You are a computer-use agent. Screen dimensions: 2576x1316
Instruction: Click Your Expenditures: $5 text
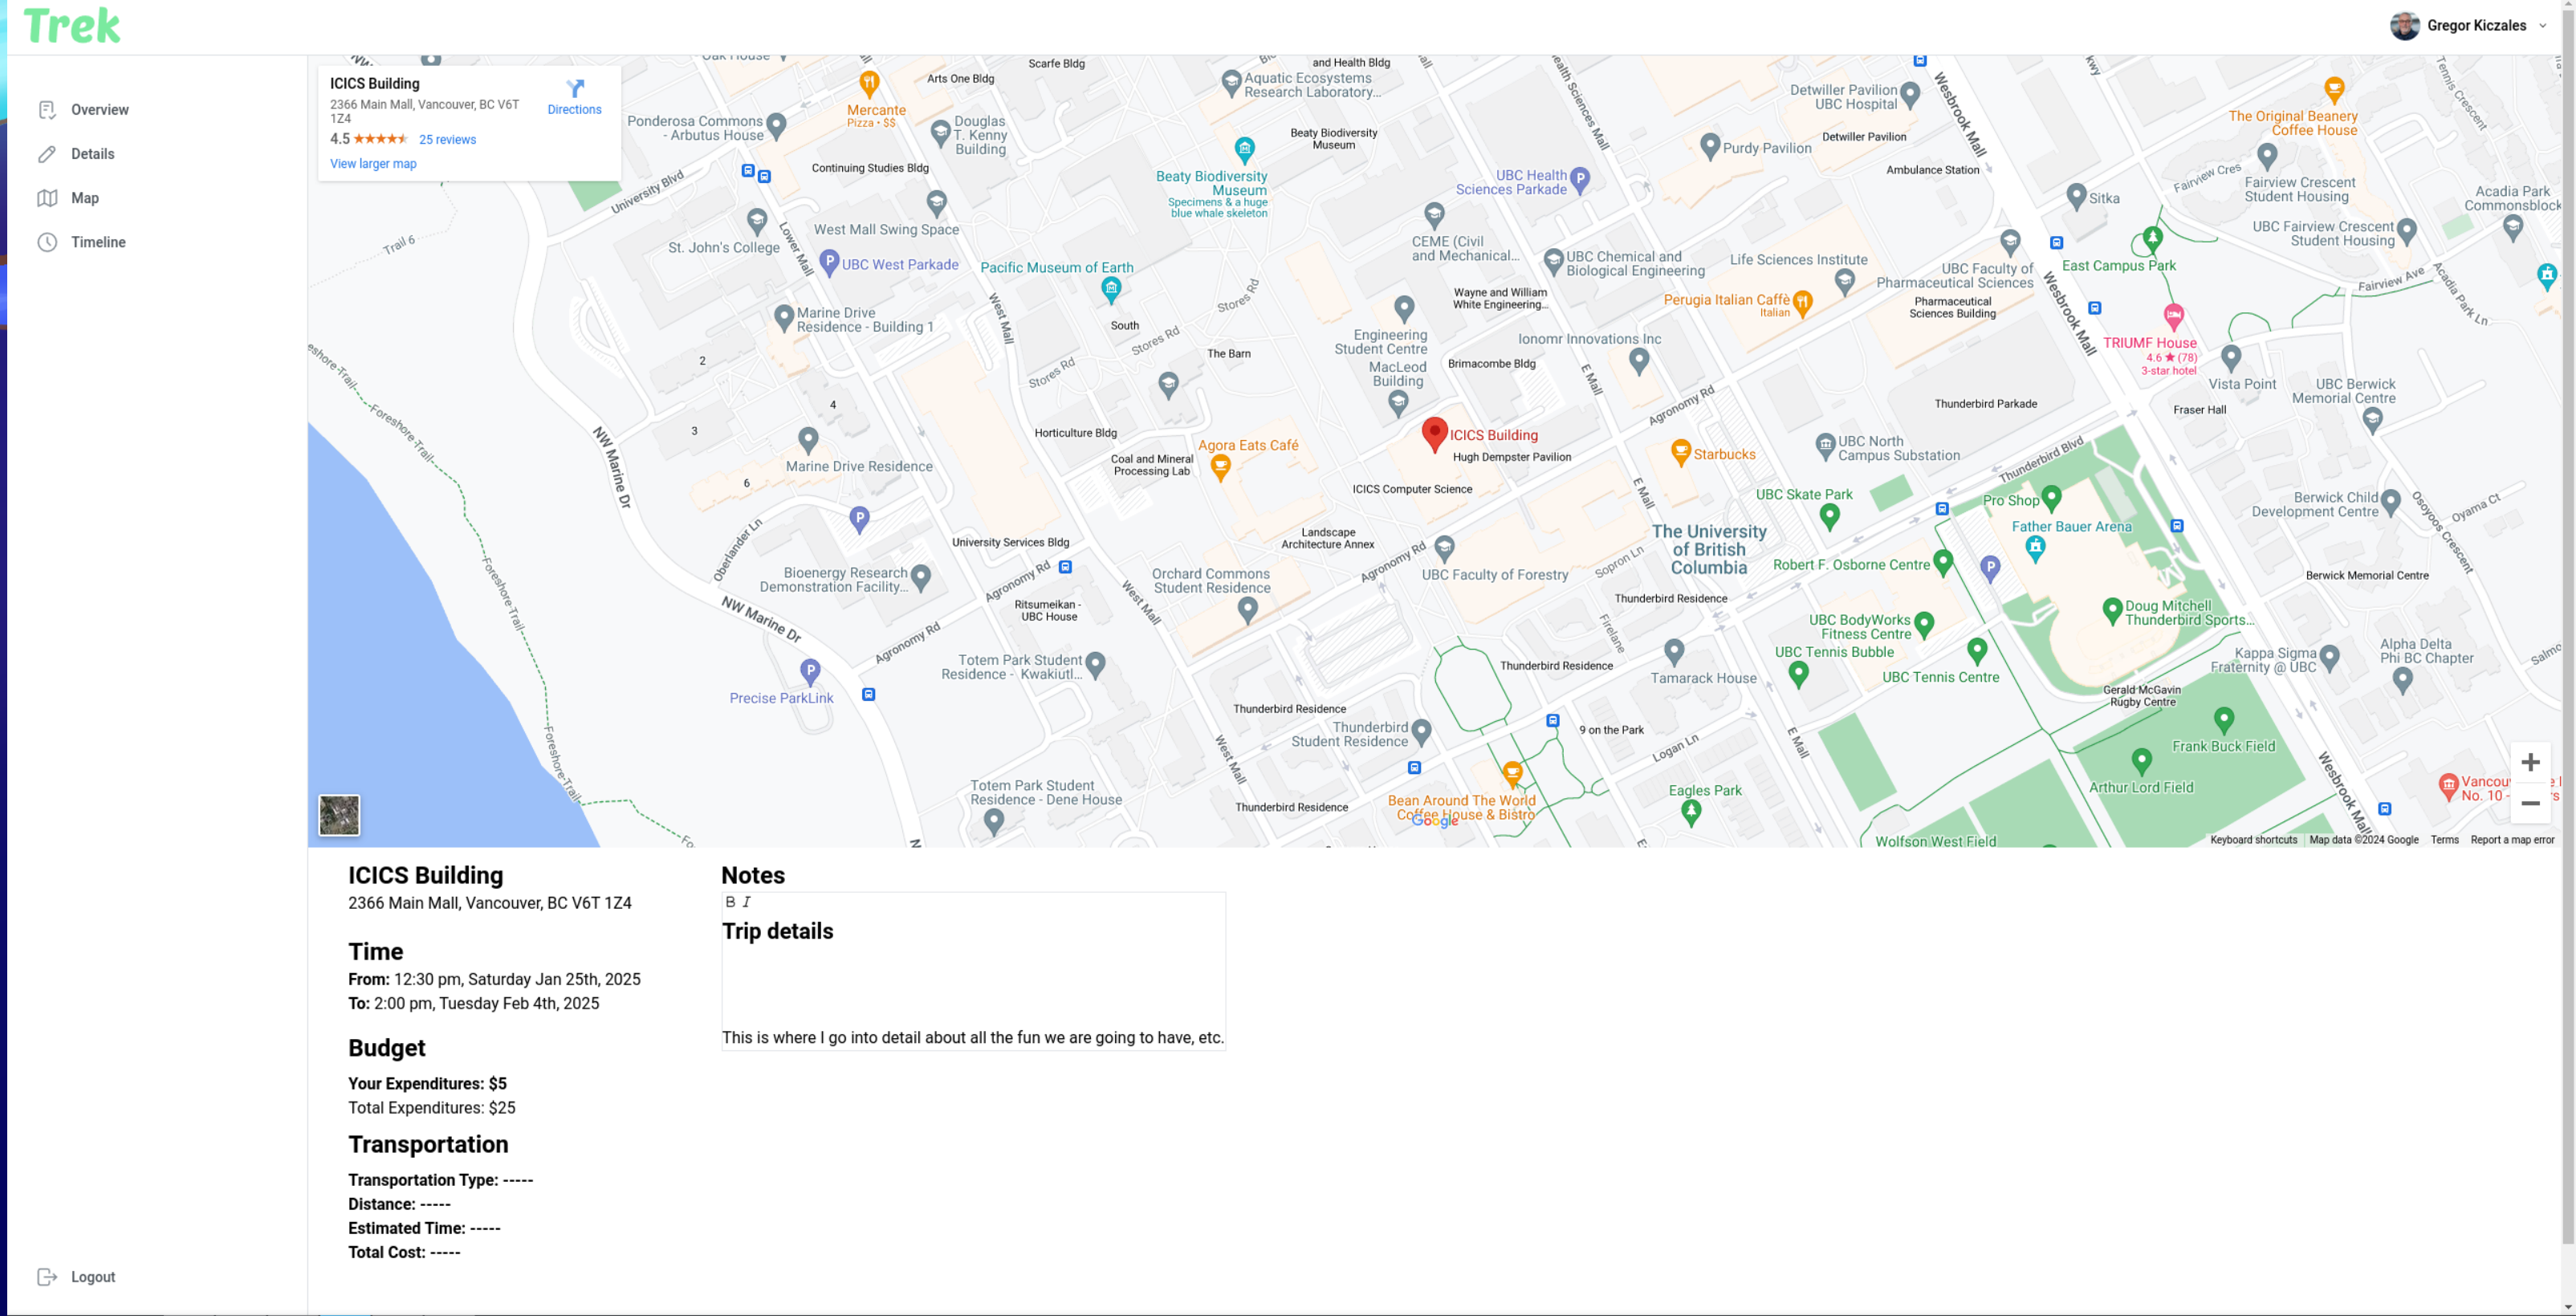(x=427, y=1084)
